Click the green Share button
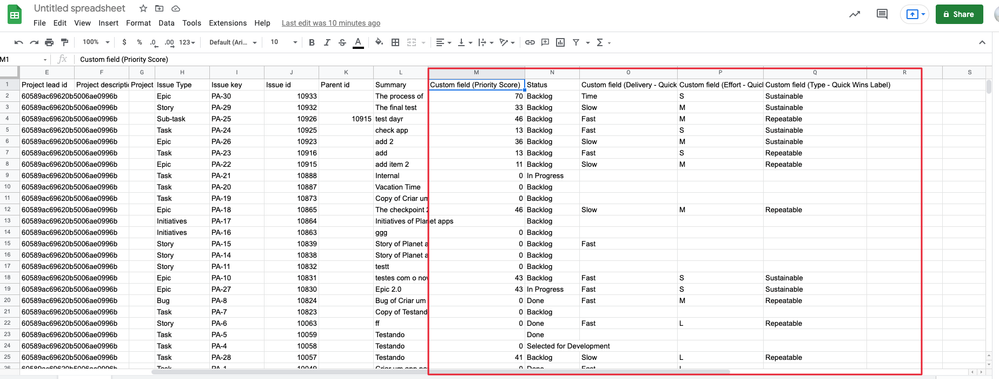999x379 pixels. point(959,14)
